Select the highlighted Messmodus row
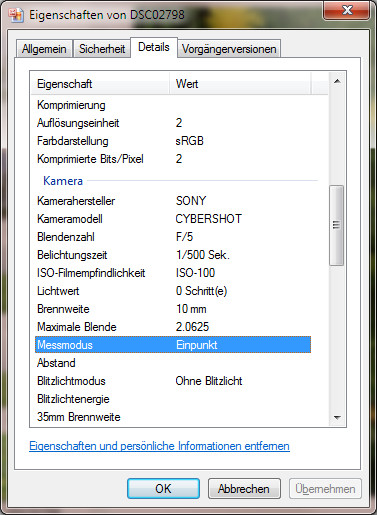The height and width of the screenshot is (515, 377). 173,345
